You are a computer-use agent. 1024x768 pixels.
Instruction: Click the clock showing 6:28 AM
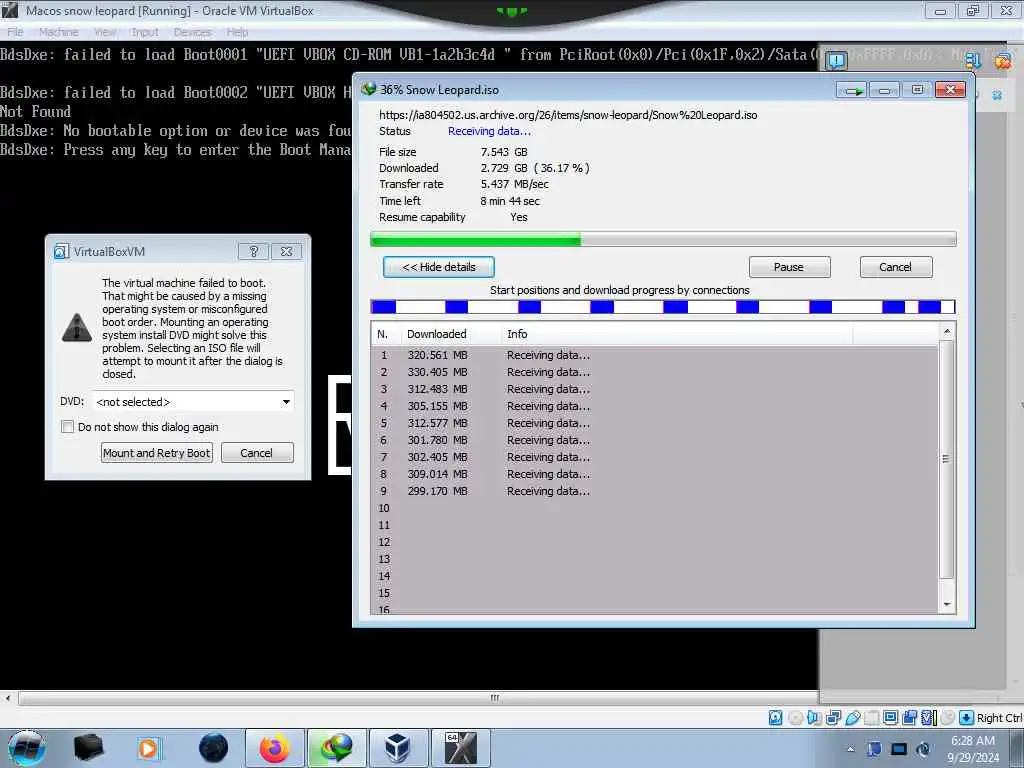coord(972,741)
